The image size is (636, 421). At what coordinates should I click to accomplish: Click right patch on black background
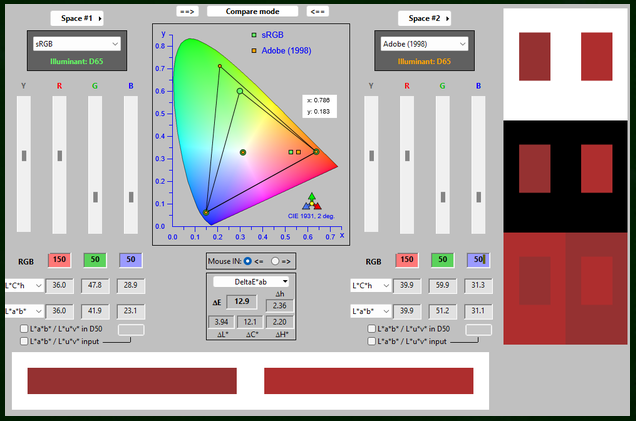597,168
